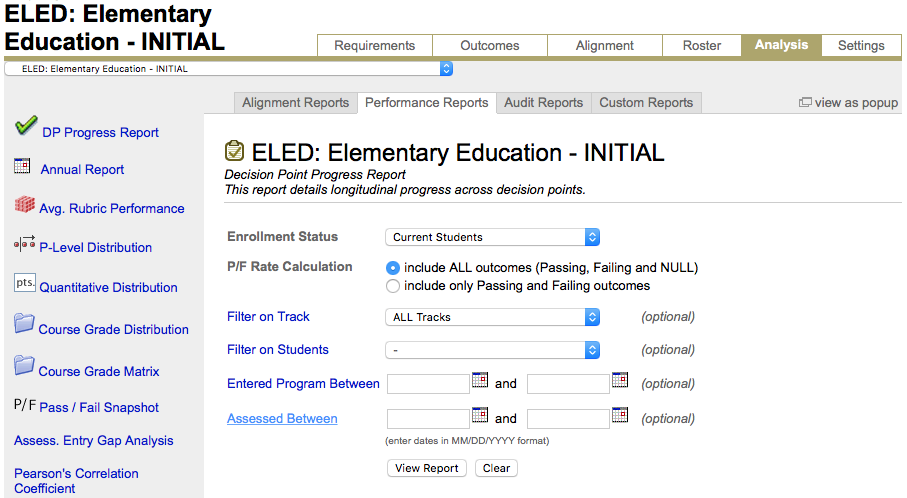Click the Entered Program Between start date field
Image resolution: width=907 pixels, height=498 pixels.
428,384
